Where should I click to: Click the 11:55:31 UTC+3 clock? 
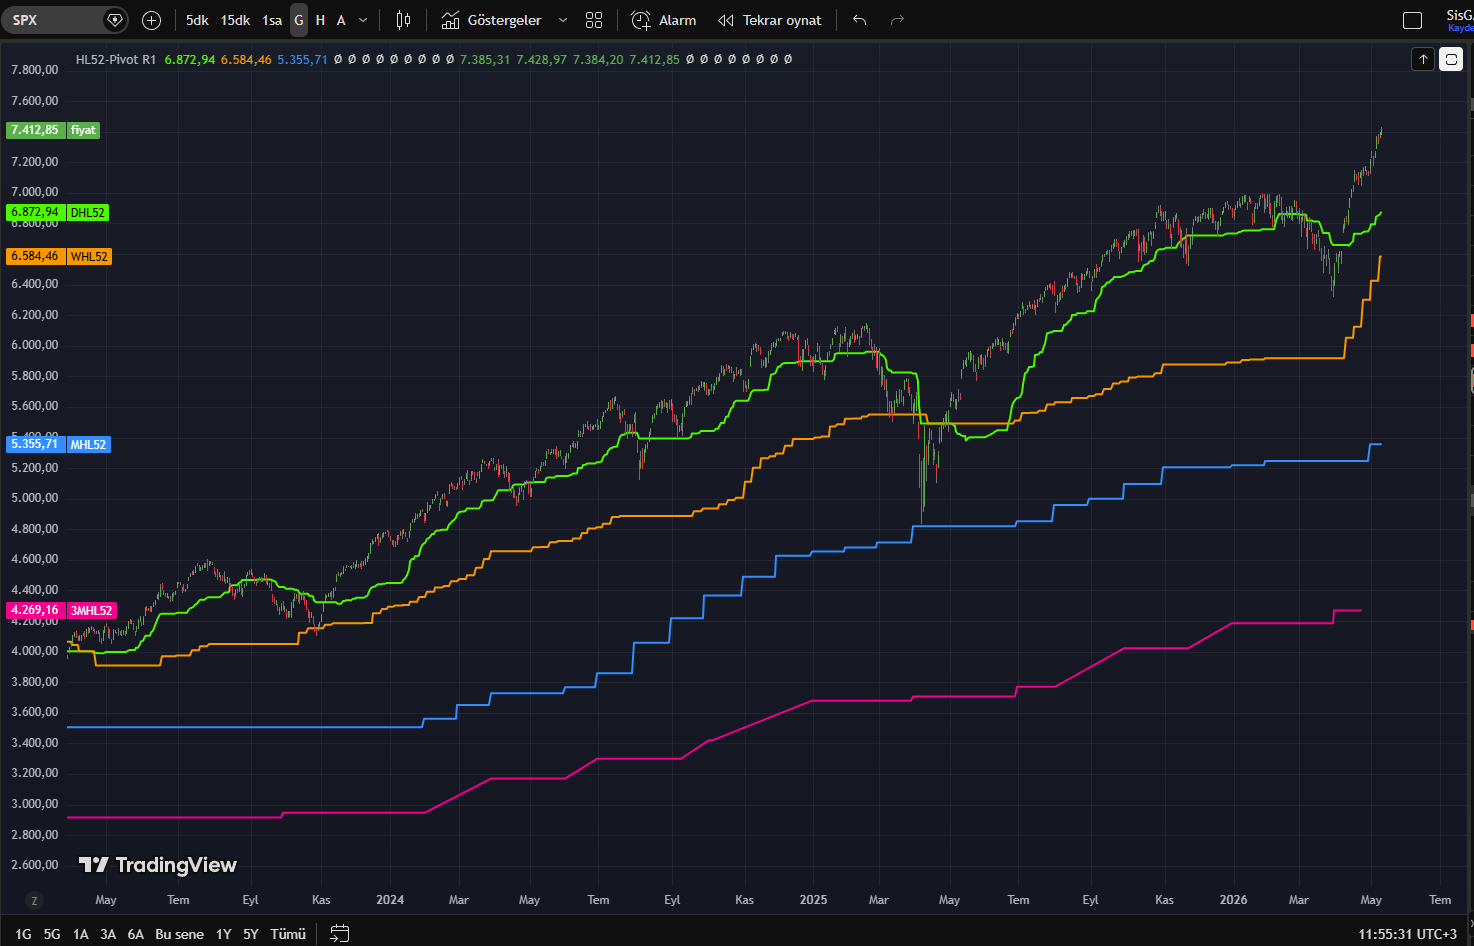pos(1408,934)
